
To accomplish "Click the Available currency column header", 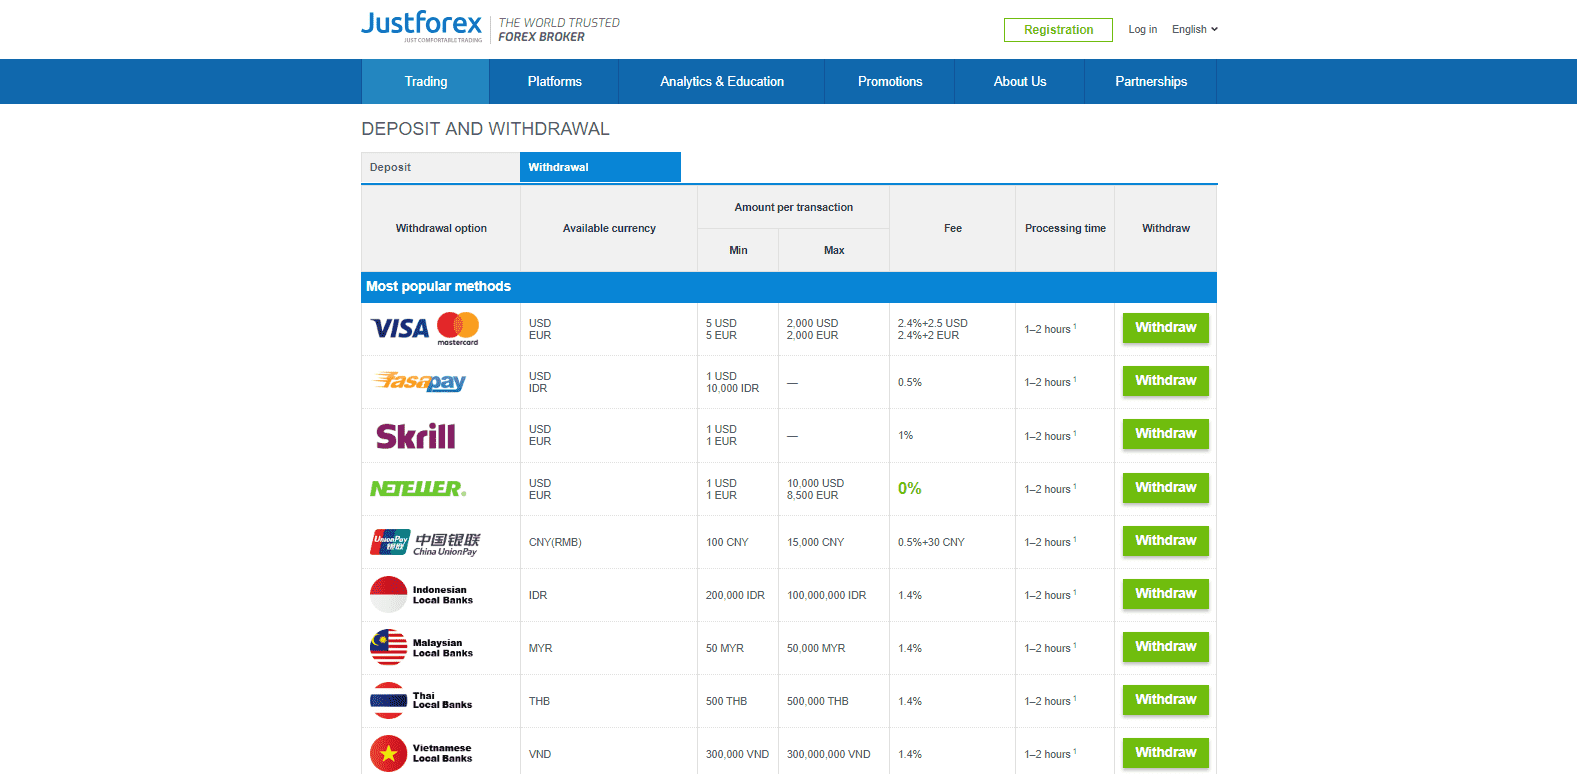I will [x=609, y=229].
